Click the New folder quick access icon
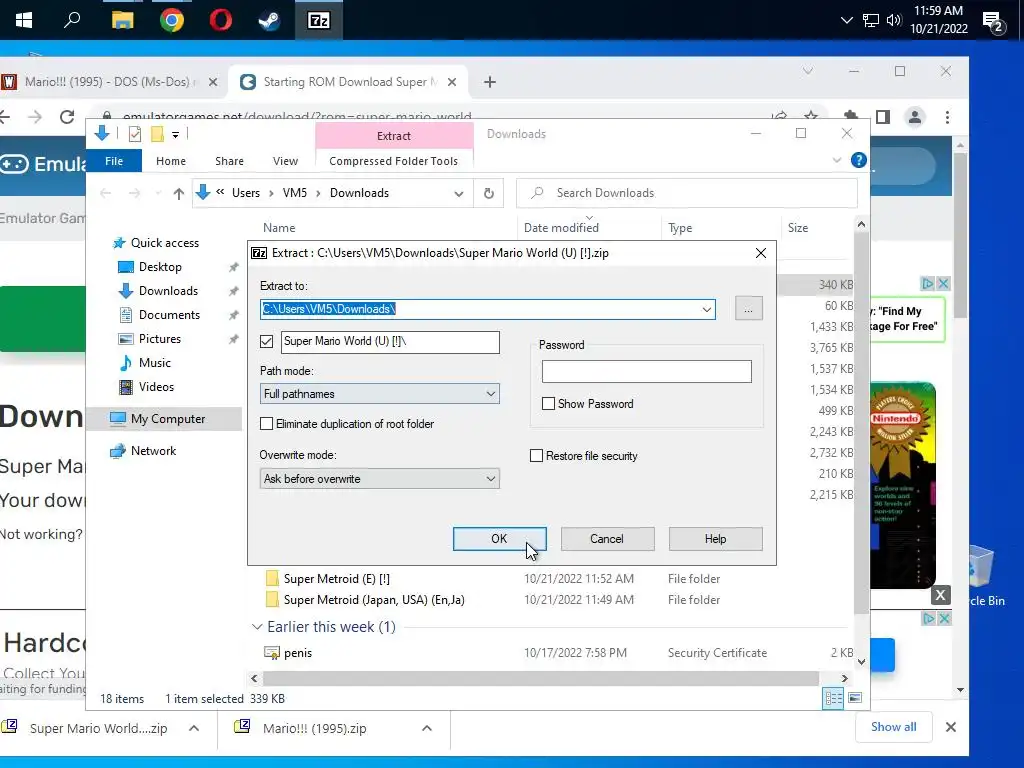 [x=157, y=134]
